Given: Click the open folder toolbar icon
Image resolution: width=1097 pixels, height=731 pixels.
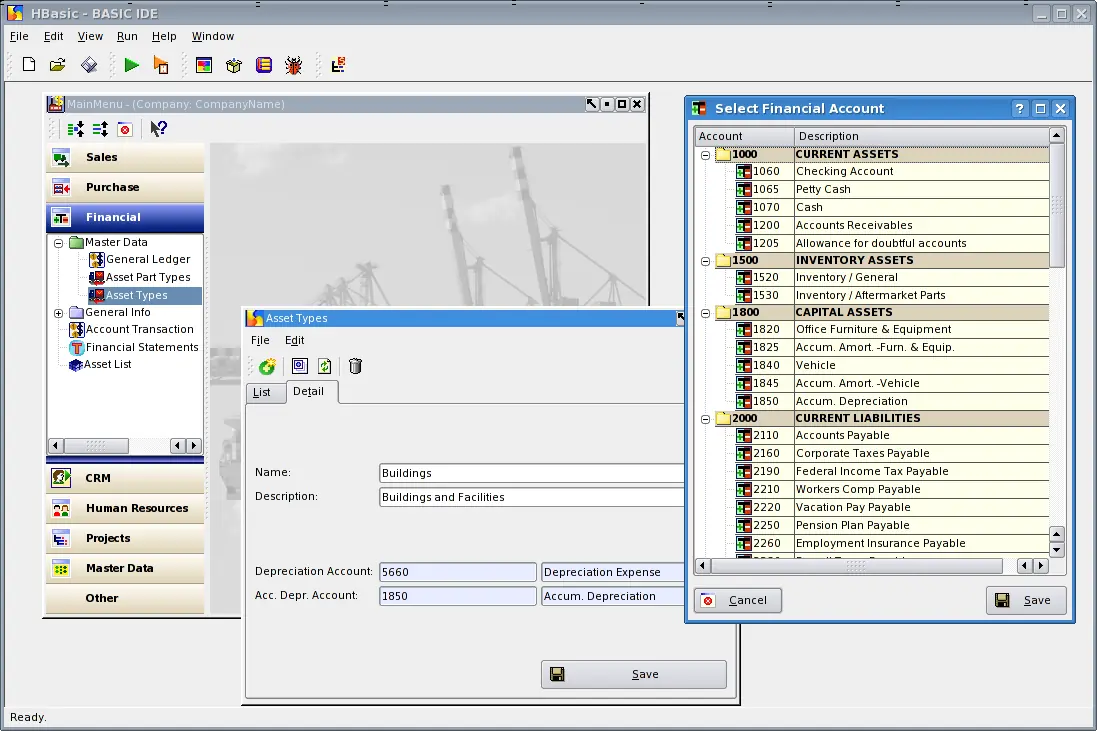Looking at the screenshot, I should [57, 65].
